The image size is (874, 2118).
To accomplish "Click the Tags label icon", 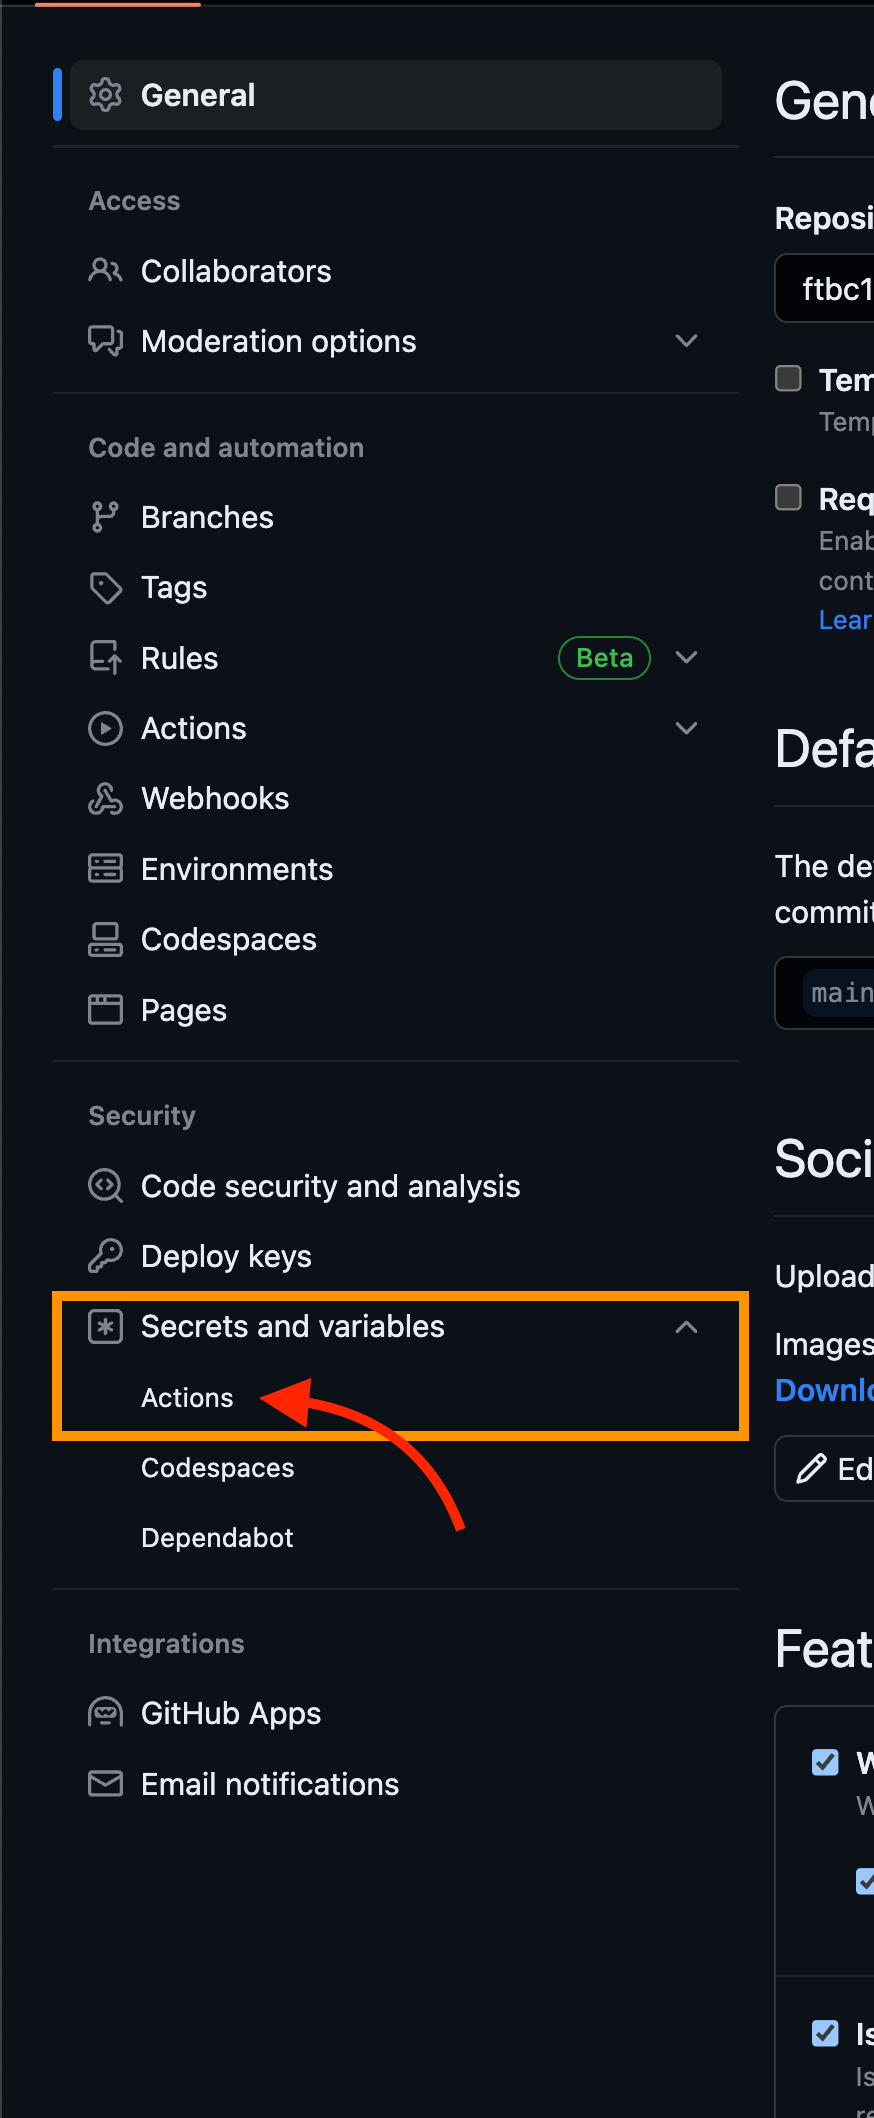I will tap(105, 587).
